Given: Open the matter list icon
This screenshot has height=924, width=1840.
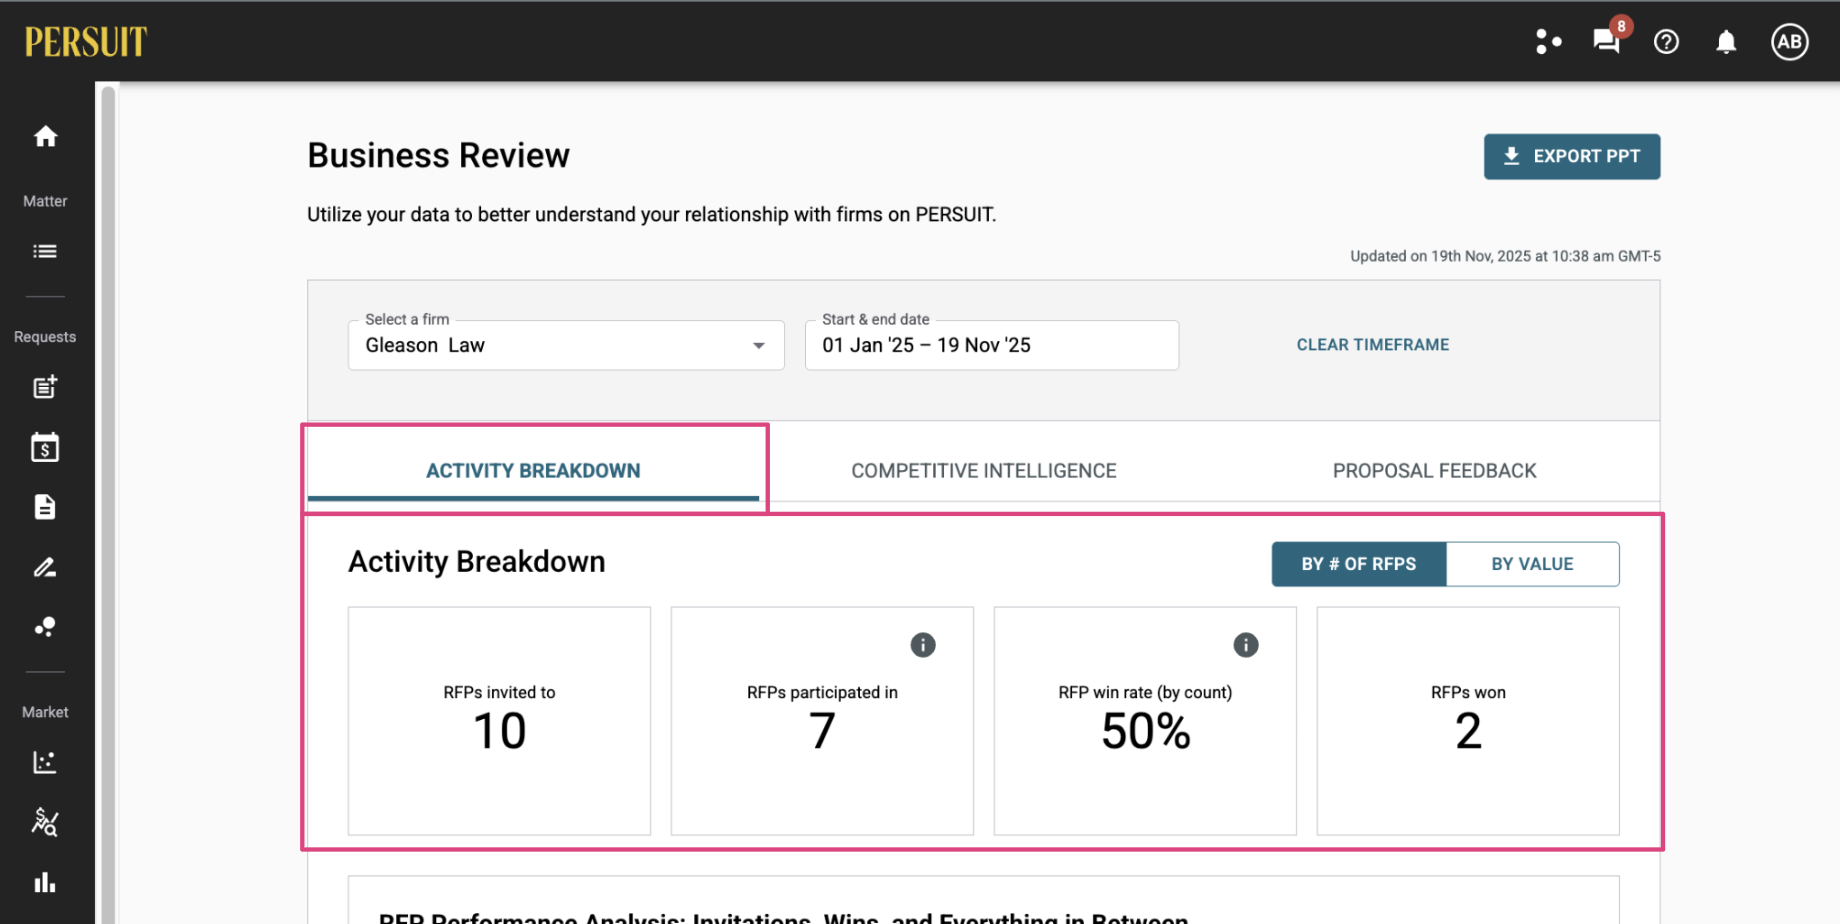Looking at the screenshot, I should 45,251.
